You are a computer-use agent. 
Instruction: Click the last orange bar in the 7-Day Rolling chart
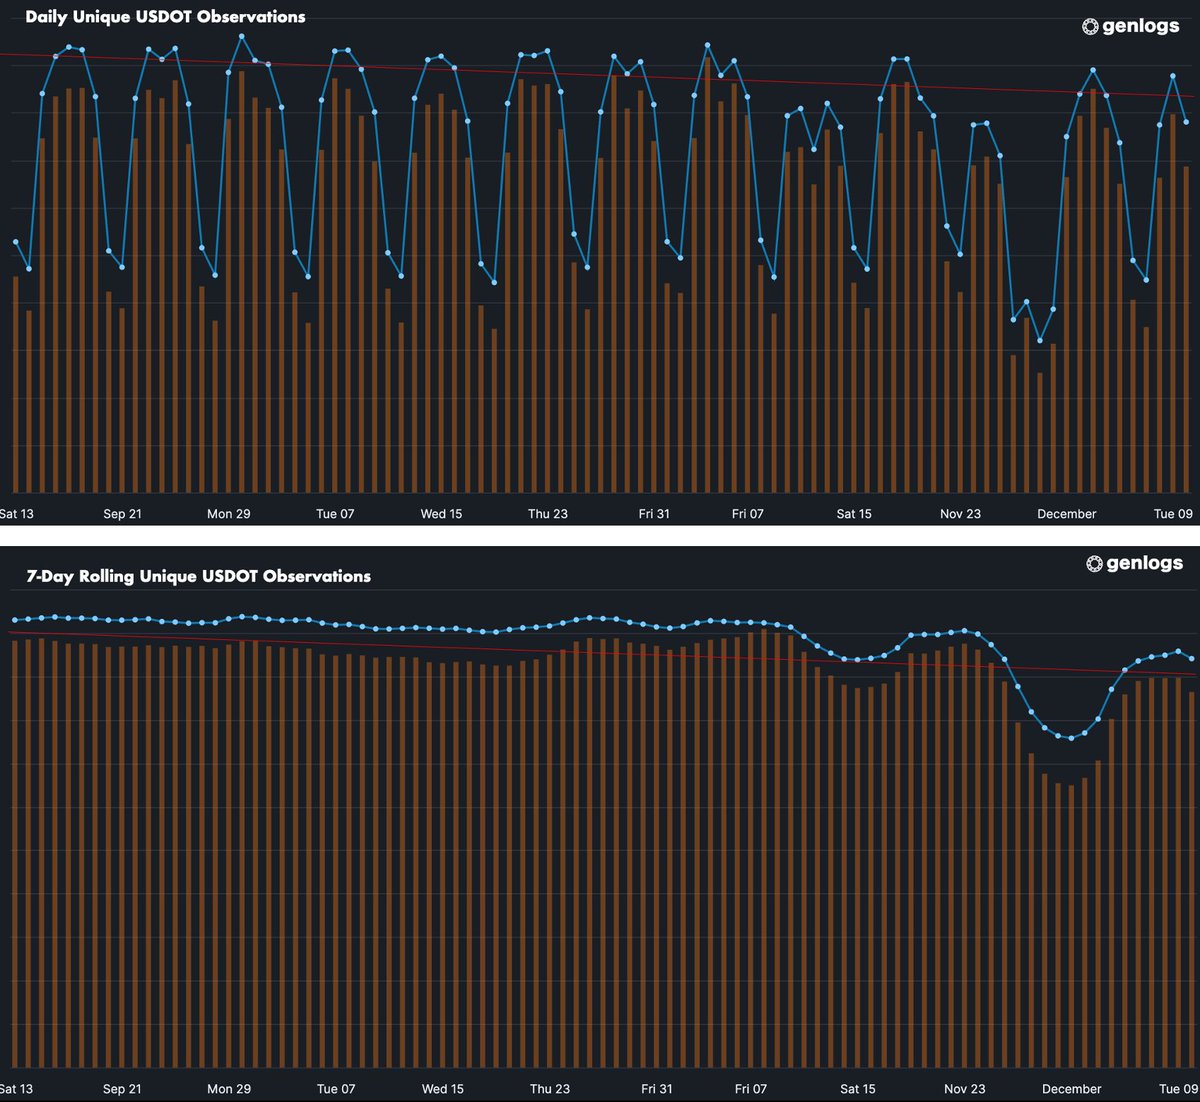1191,880
